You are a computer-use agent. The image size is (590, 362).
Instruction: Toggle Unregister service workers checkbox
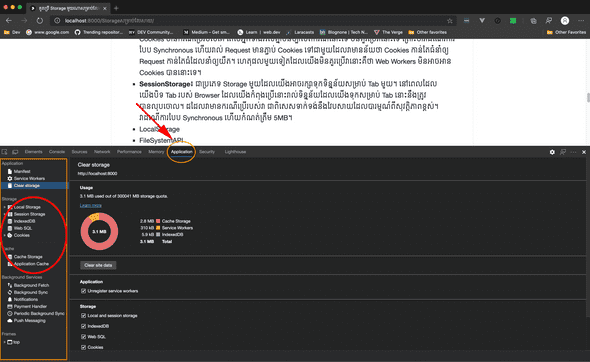click(84, 291)
